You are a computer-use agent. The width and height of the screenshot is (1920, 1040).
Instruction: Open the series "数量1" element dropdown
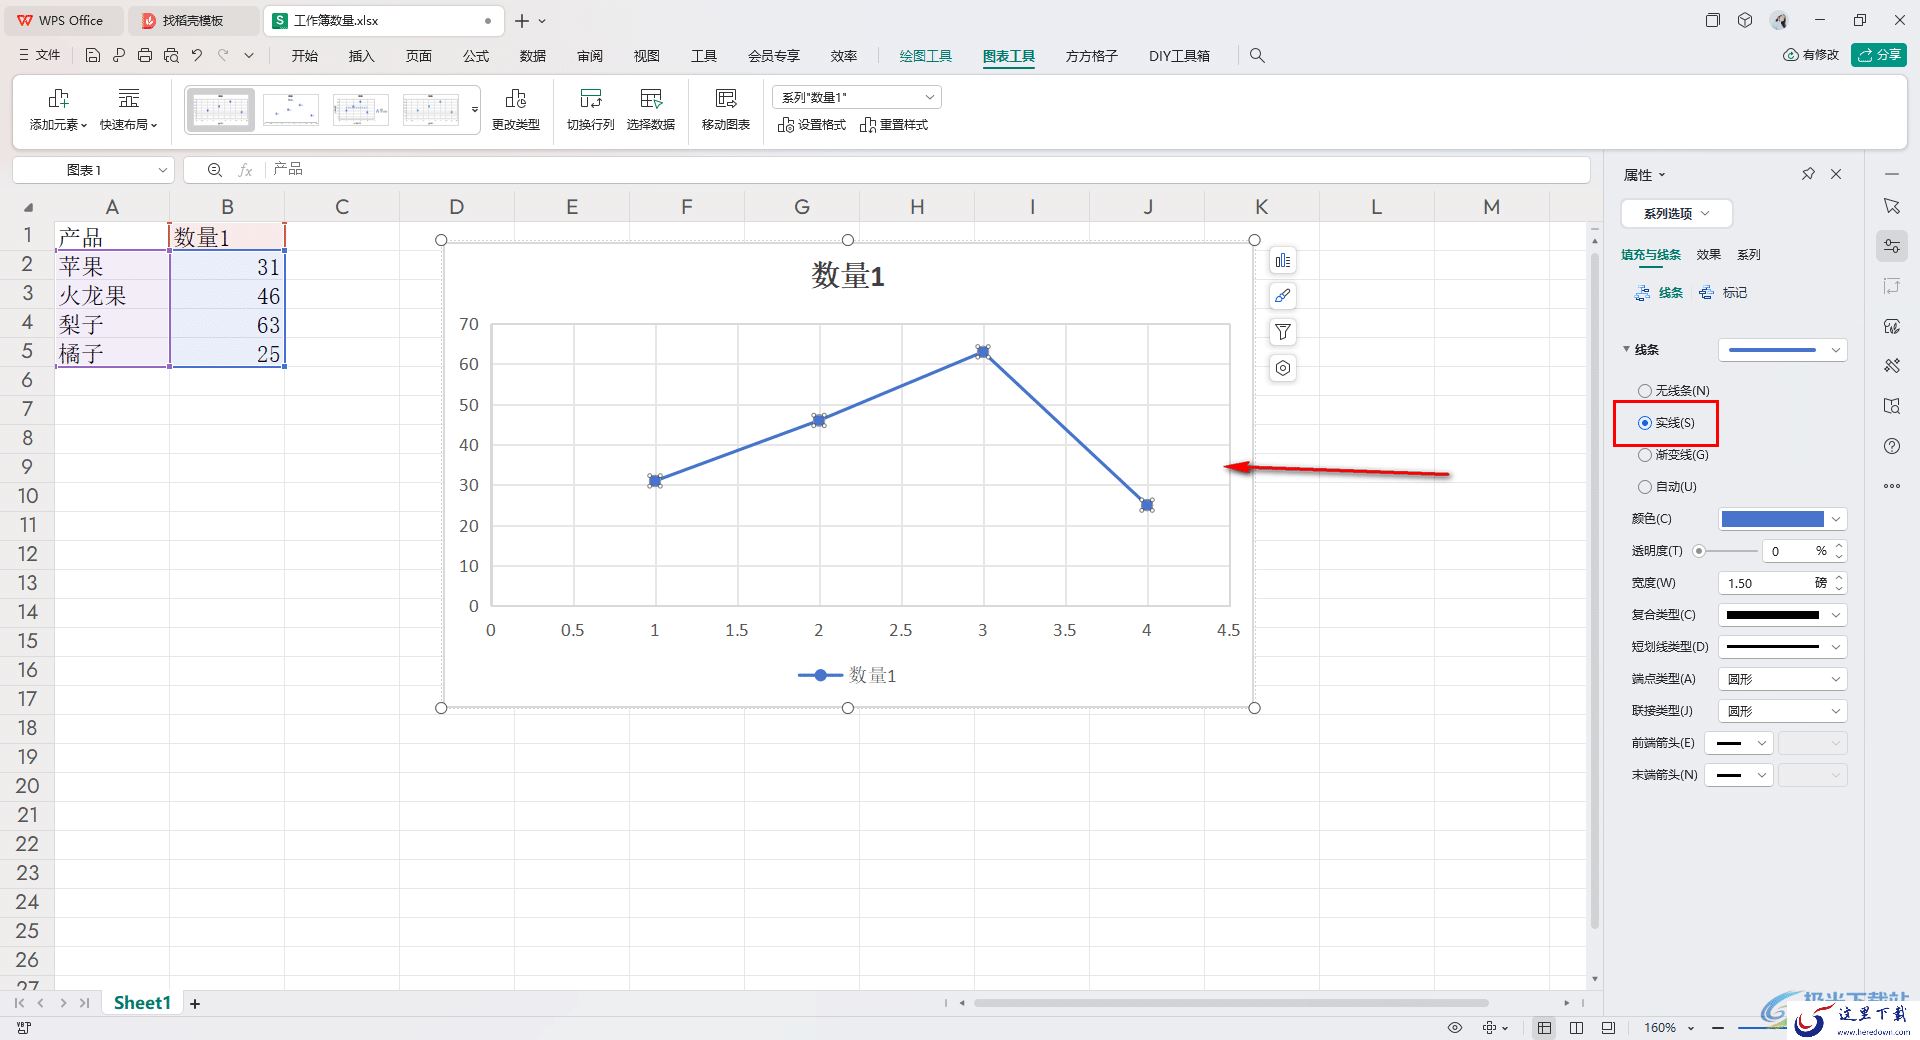pyautogui.click(x=856, y=97)
